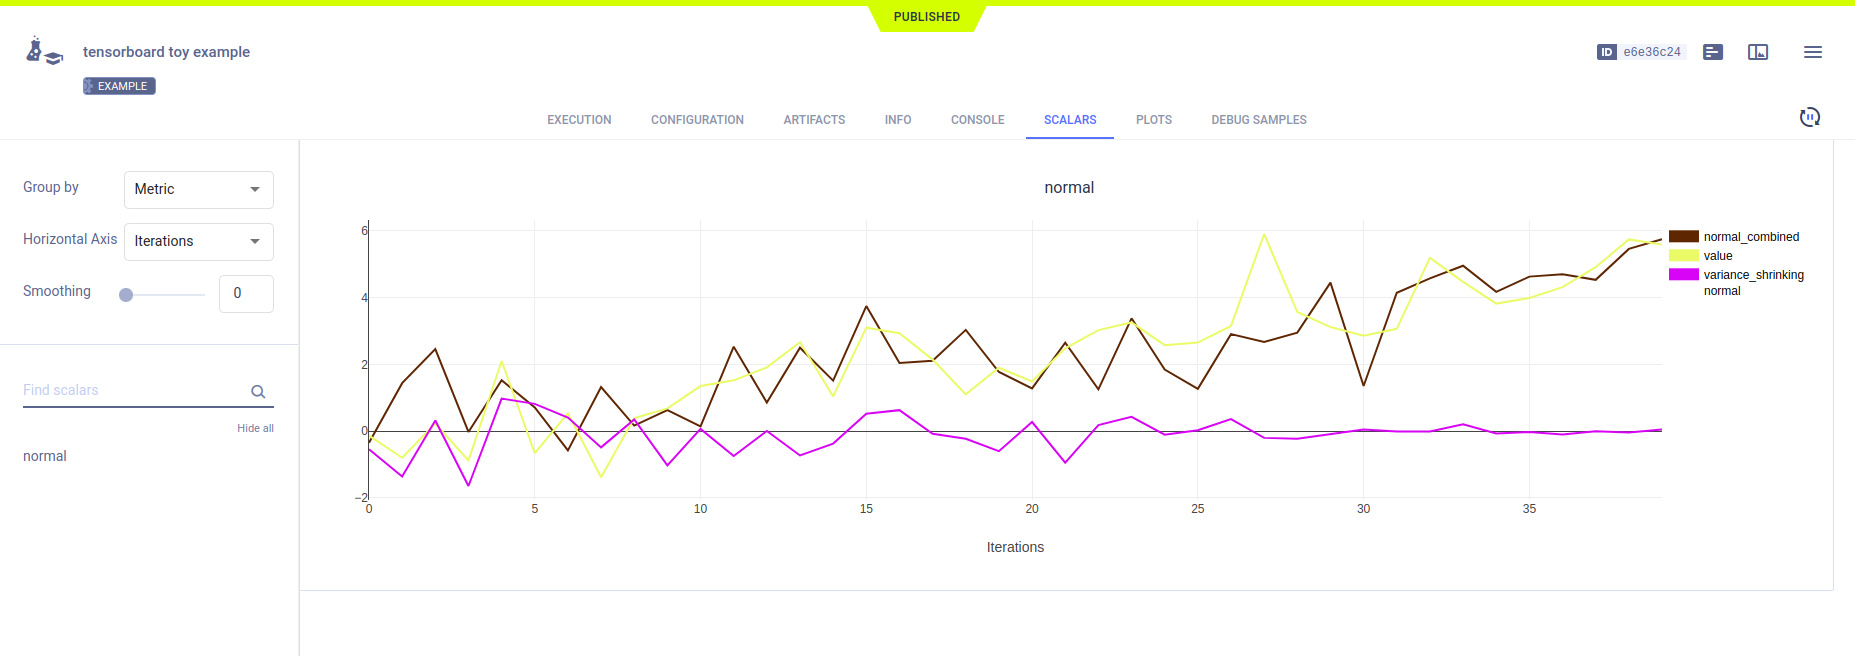Toggle the value series in the legend
The height and width of the screenshot is (656, 1855).
coord(1717,256)
